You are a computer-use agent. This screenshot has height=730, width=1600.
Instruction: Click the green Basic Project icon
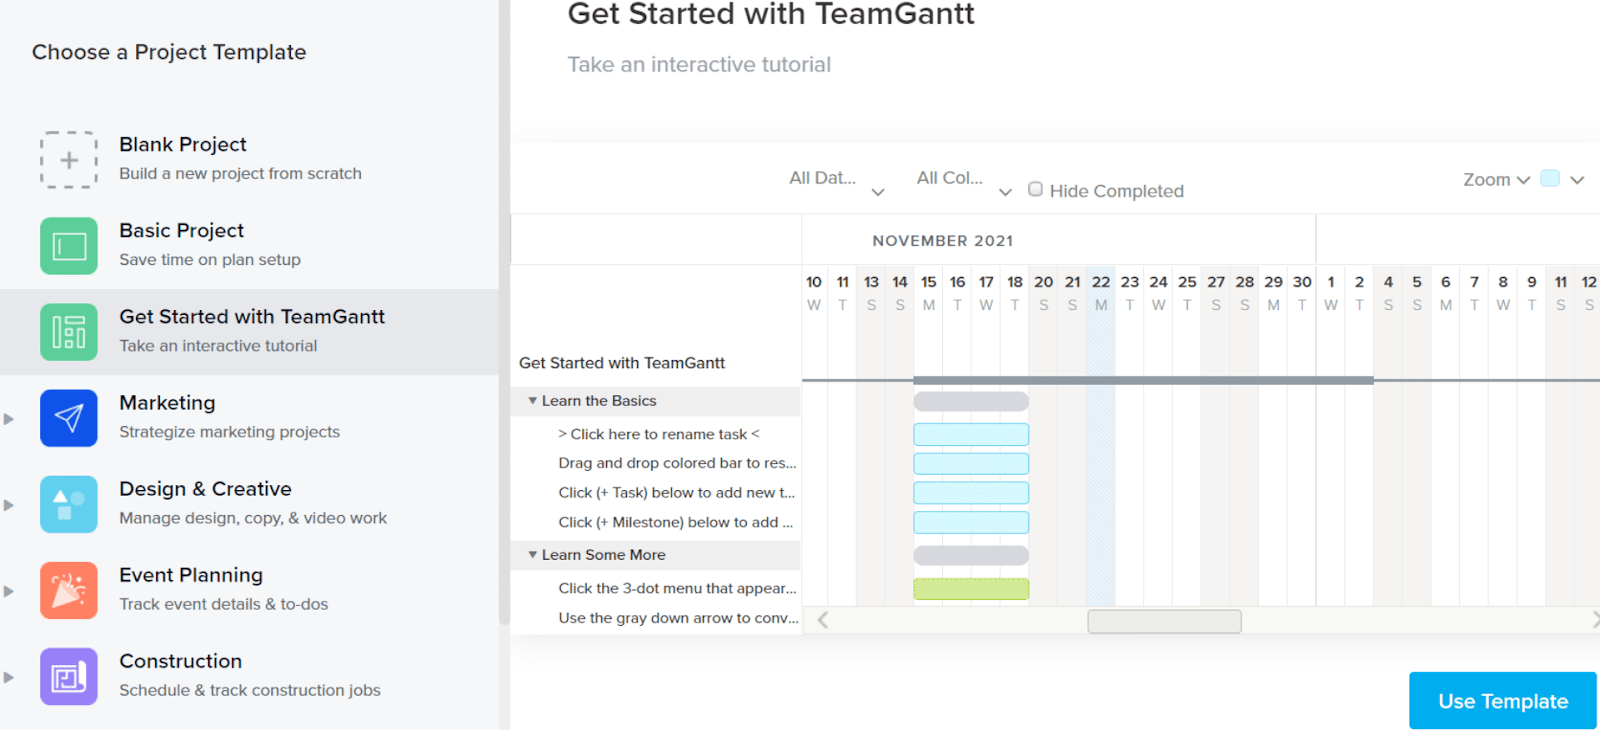click(69, 246)
